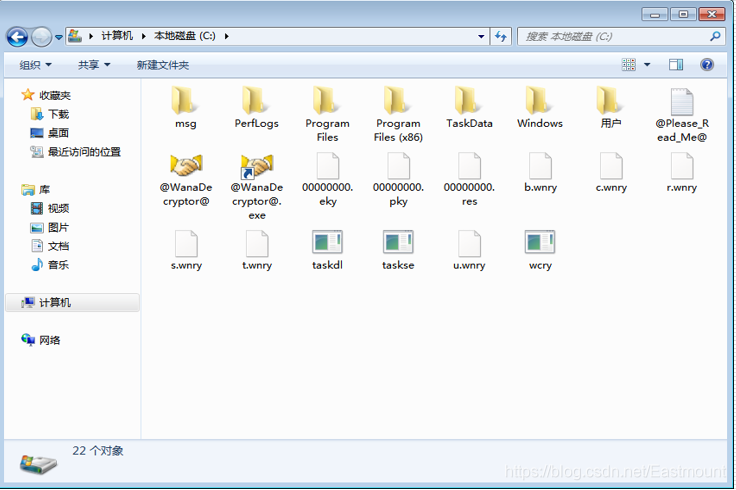The width and height of the screenshot is (736, 490).
Task: Click 计算机 in the address bar
Action: pos(117,36)
